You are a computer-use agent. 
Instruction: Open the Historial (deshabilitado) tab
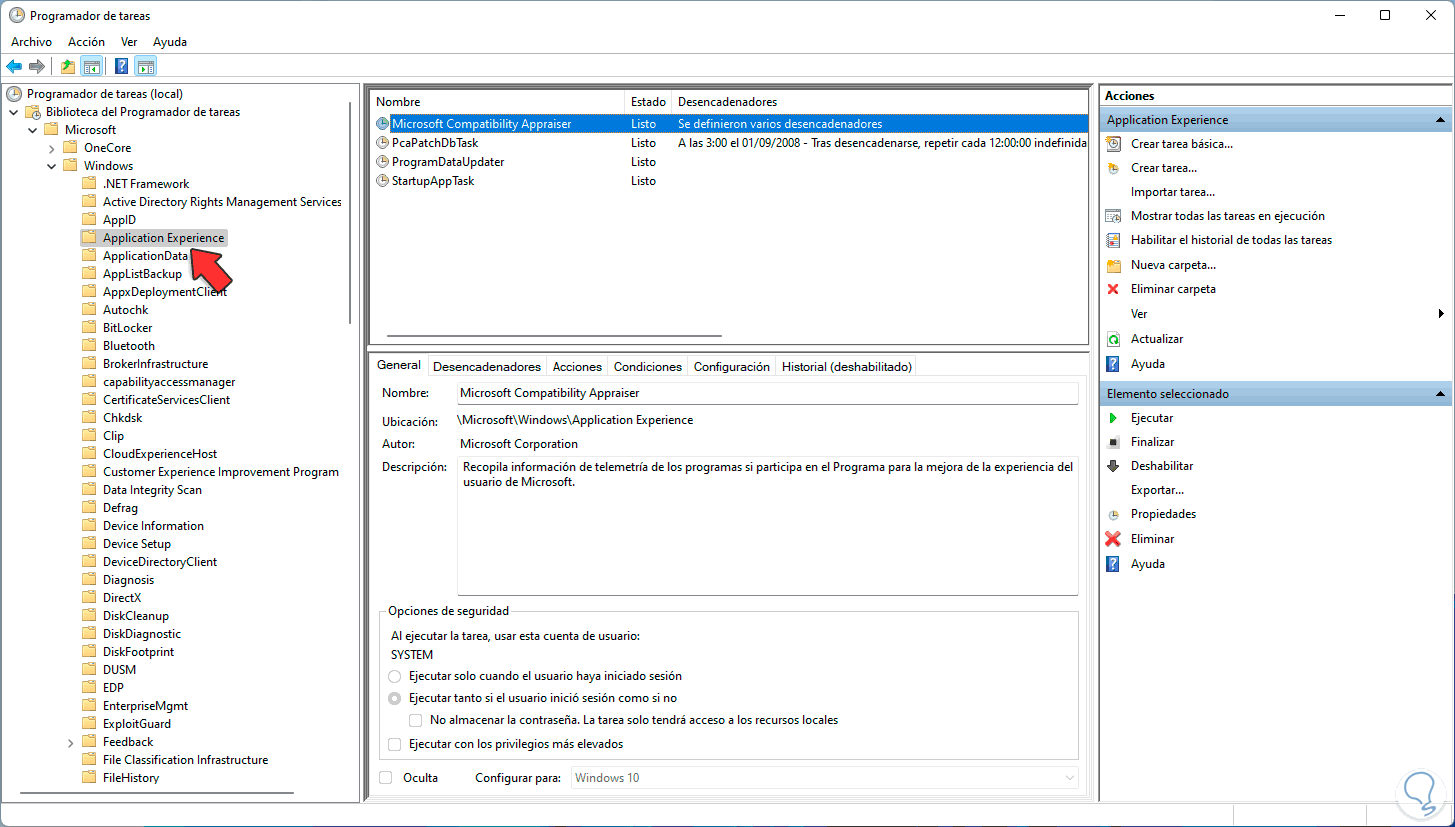click(847, 367)
